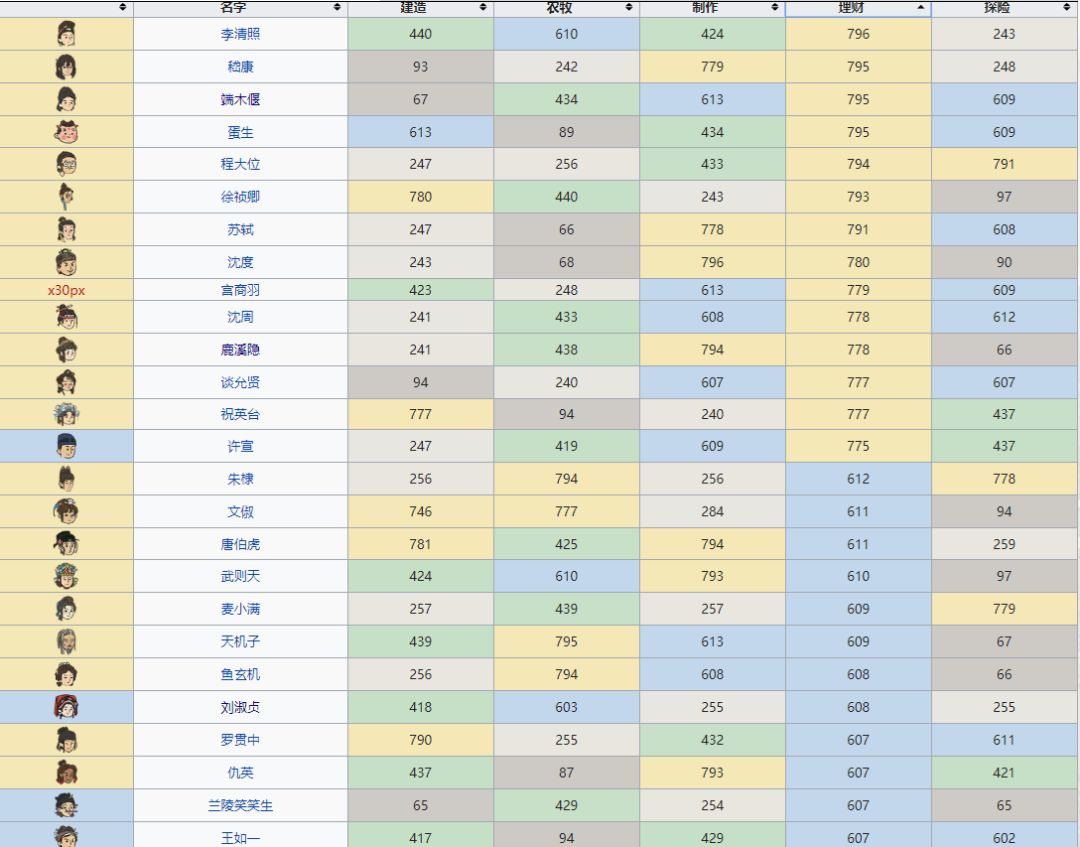Screen dimensions: 1080x847
Task: Sort by the unlabeled avatar column header
Action: click(x=67, y=7)
